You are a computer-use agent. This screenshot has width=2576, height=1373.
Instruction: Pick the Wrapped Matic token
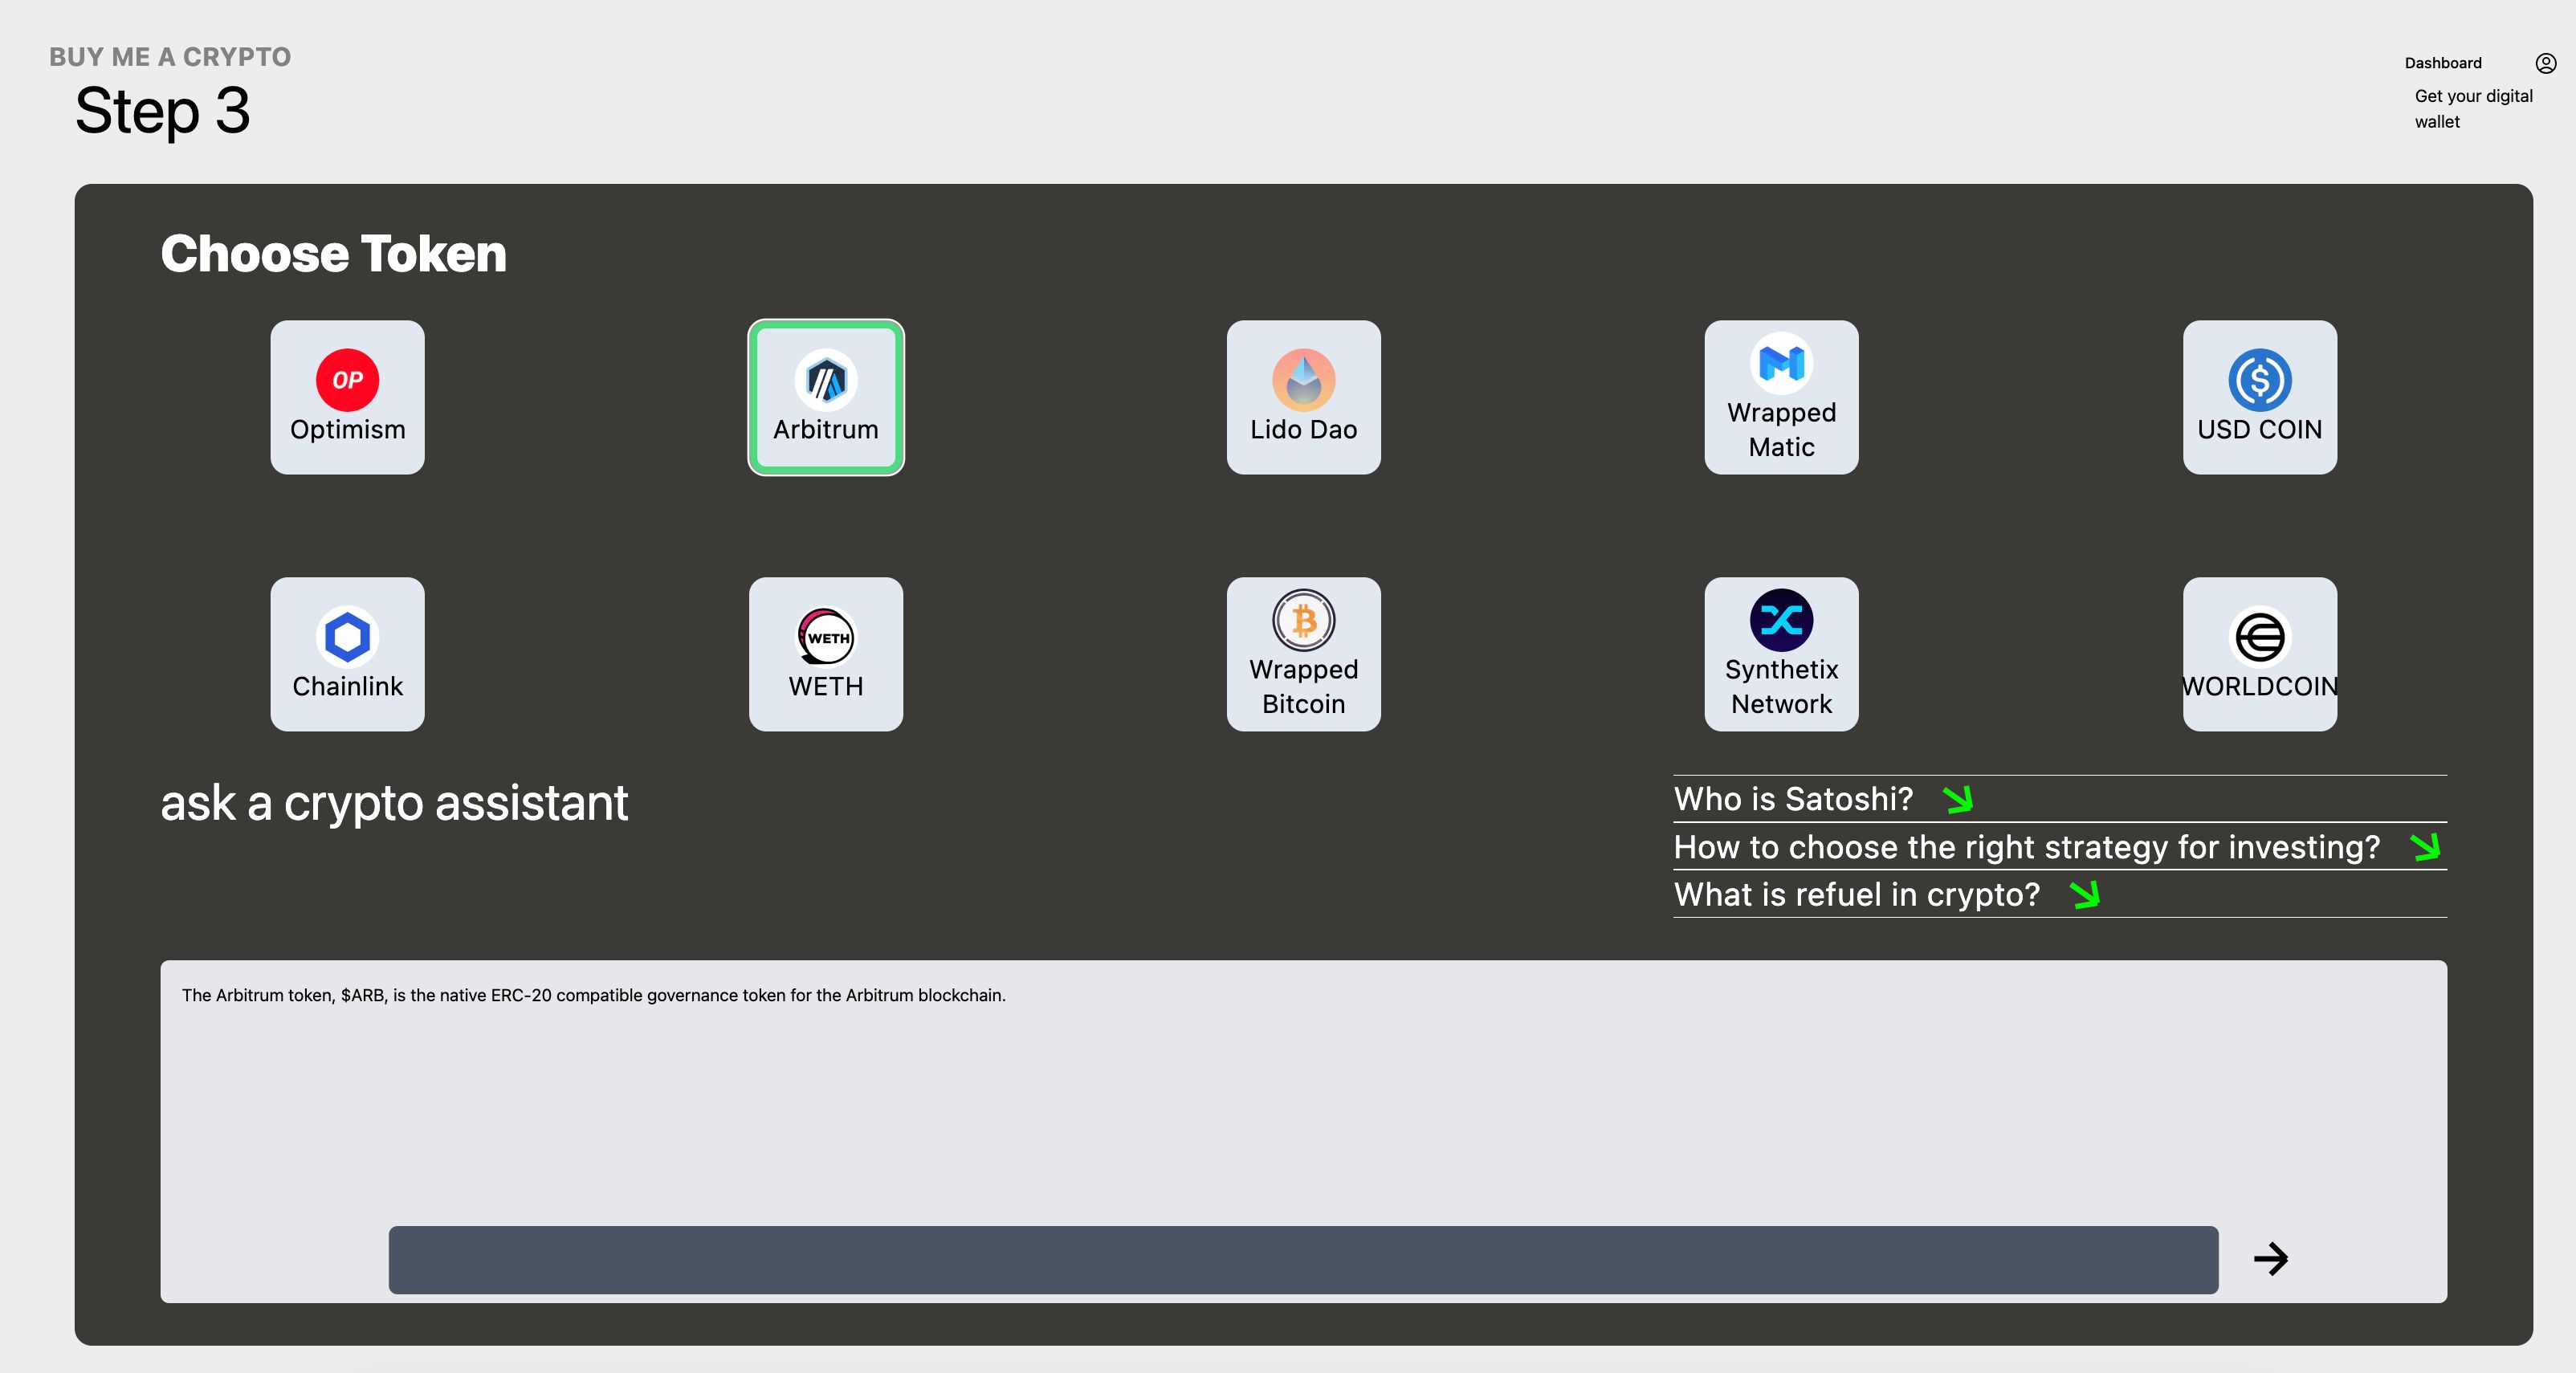pyautogui.click(x=1781, y=397)
